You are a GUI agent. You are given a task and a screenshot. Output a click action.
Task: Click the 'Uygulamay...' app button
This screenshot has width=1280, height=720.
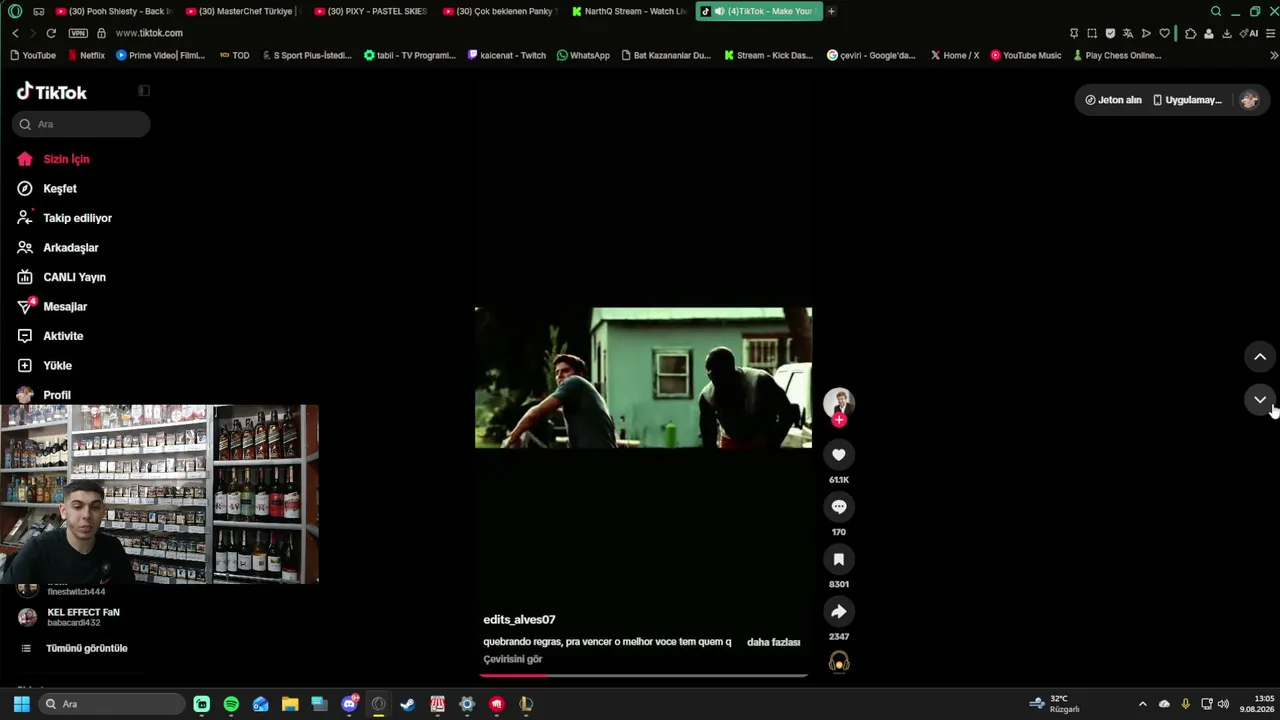[1188, 100]
